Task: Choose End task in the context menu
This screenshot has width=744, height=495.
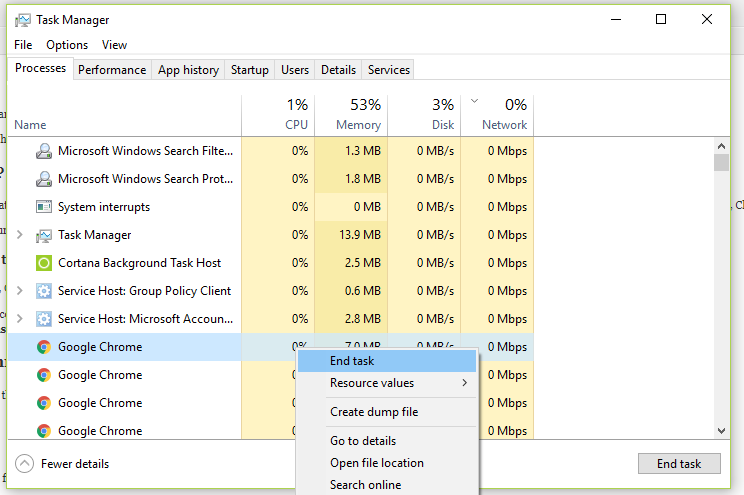Action: [387, 361]
